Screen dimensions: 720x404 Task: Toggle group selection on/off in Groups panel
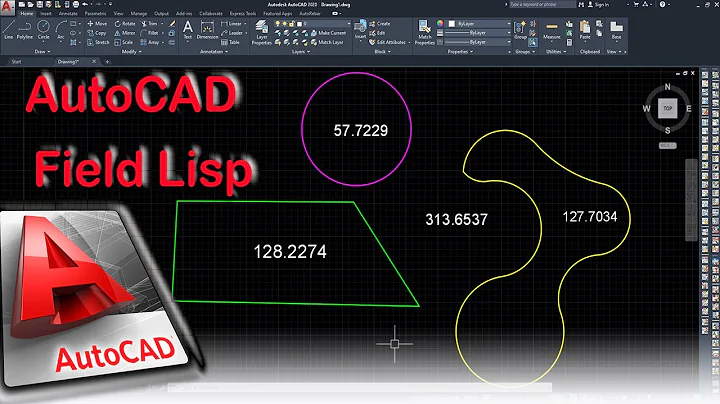click(x=532, y=42)
